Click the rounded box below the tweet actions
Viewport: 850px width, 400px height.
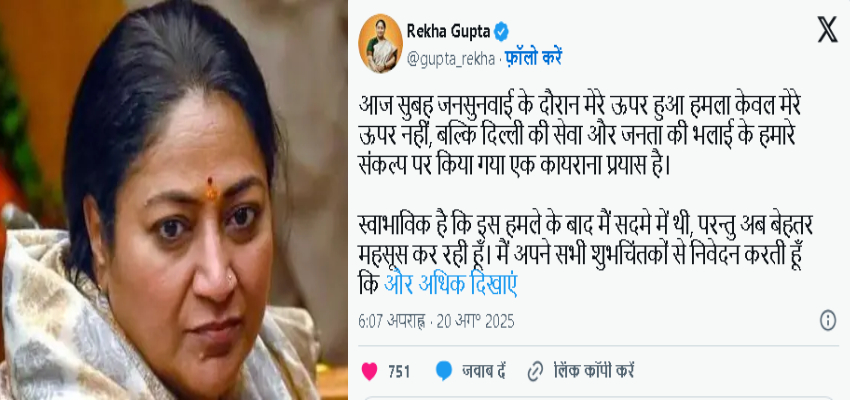coord(599,398)
